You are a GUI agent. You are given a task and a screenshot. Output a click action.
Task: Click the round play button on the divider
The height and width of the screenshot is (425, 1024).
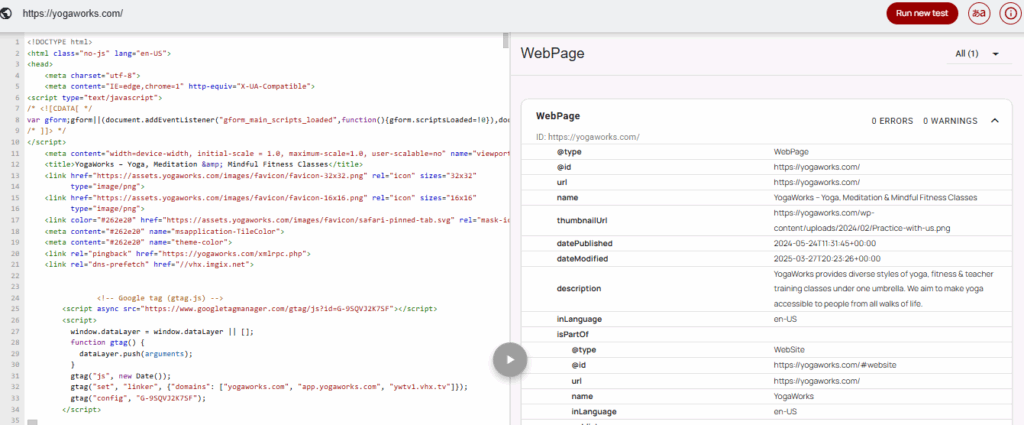pyautogui.click(x=510, y=359)
